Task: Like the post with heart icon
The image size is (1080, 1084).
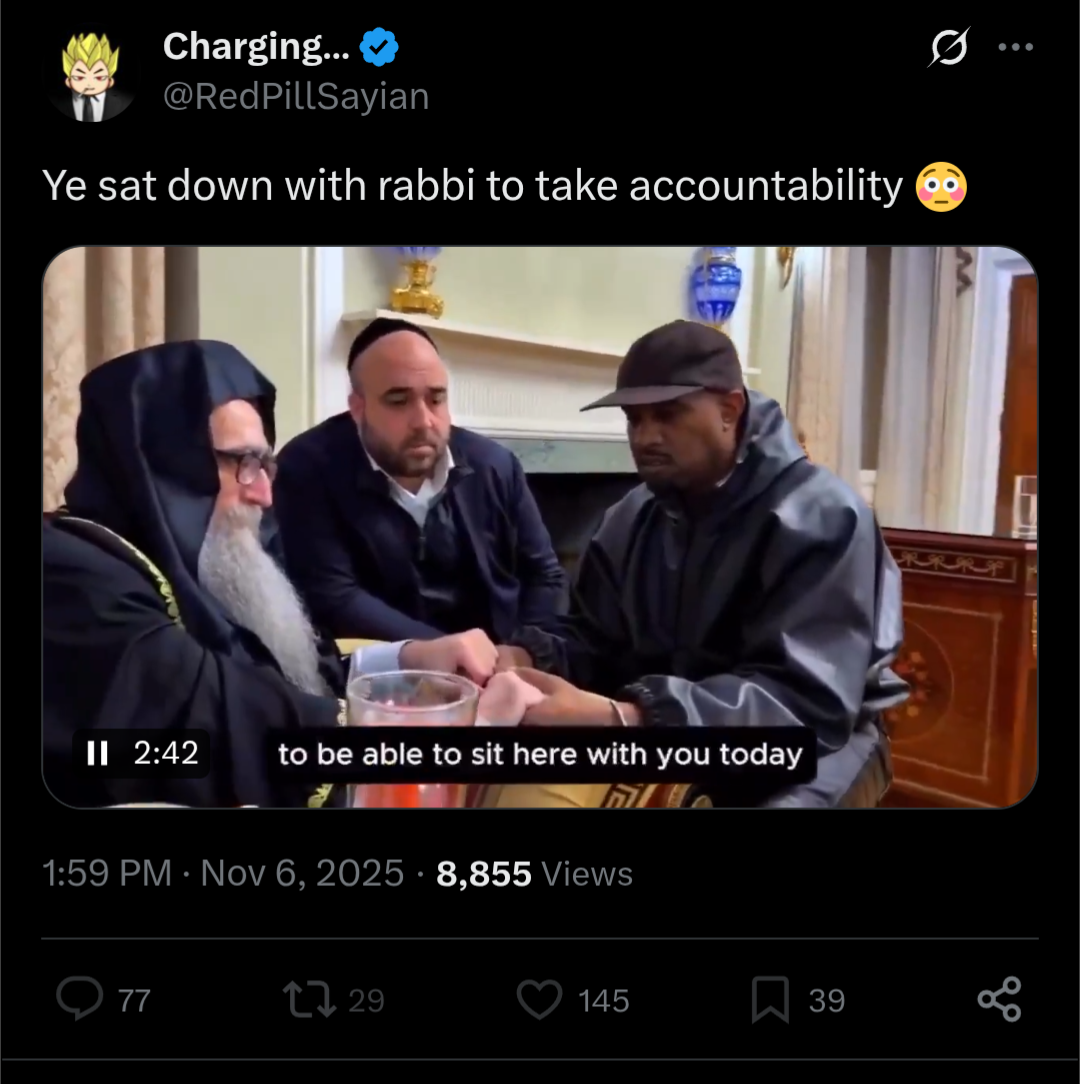Action: (x=539, y=1000)
